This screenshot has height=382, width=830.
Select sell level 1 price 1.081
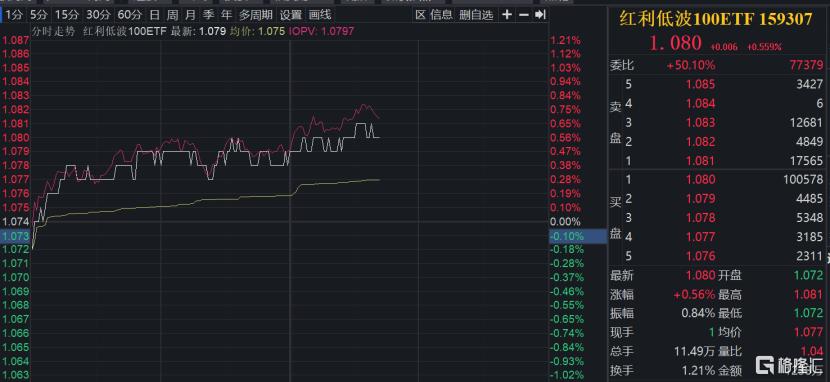tap(700, 160)
